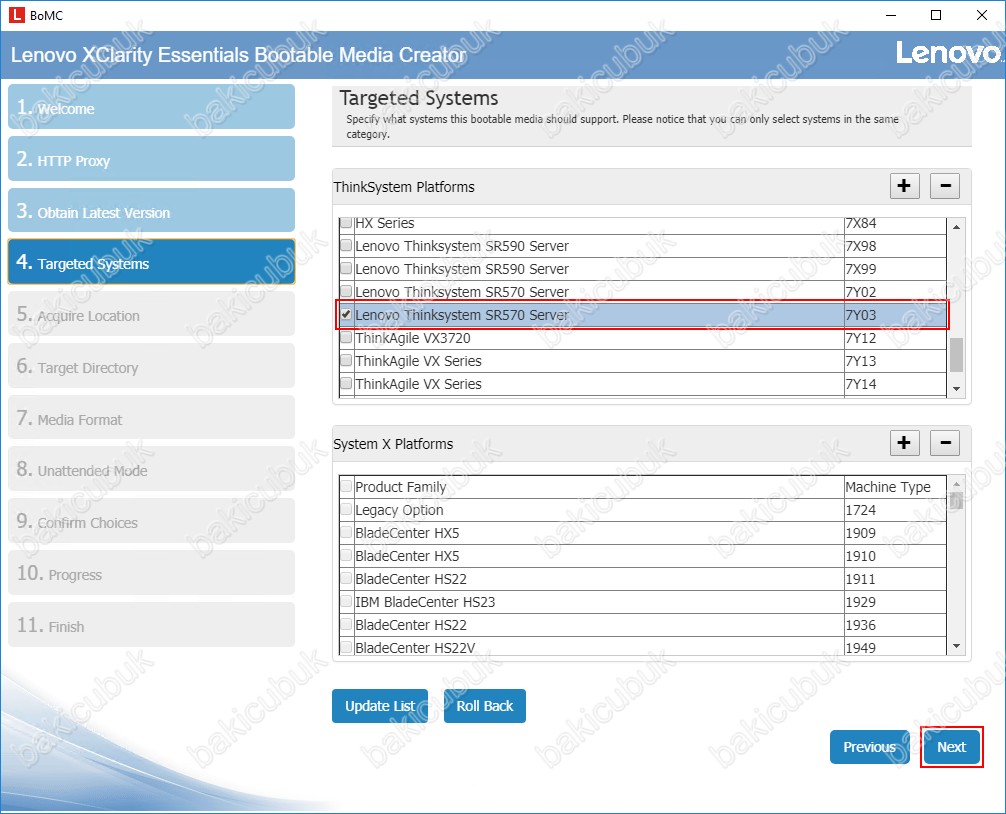Select the 11. Finish step

click(151, 625)
